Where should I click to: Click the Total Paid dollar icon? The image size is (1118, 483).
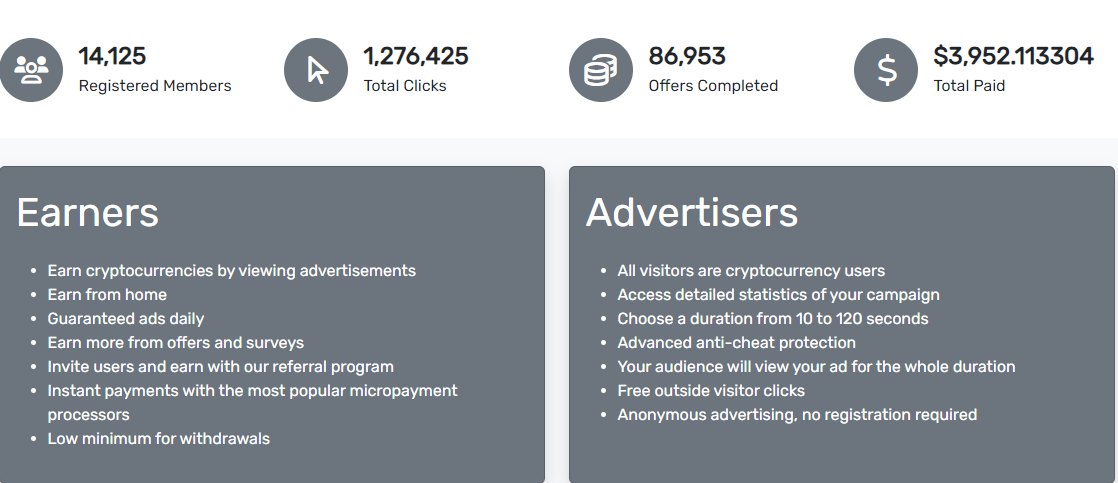coord(886,70)
